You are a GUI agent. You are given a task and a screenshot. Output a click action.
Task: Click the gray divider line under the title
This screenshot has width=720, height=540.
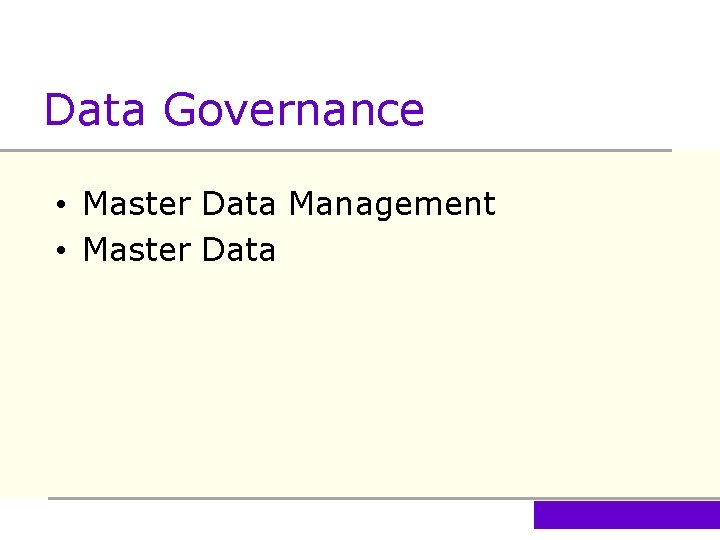tap(336, 151)
